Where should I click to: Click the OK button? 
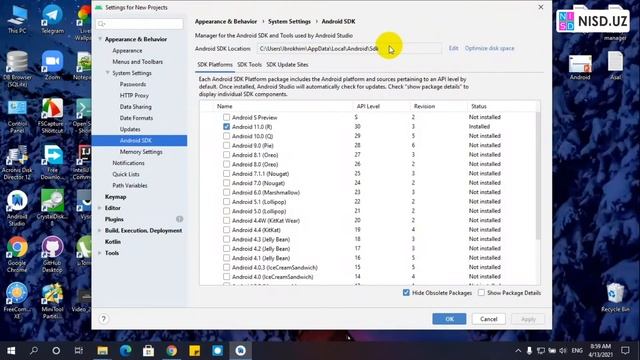click(449, 319)
